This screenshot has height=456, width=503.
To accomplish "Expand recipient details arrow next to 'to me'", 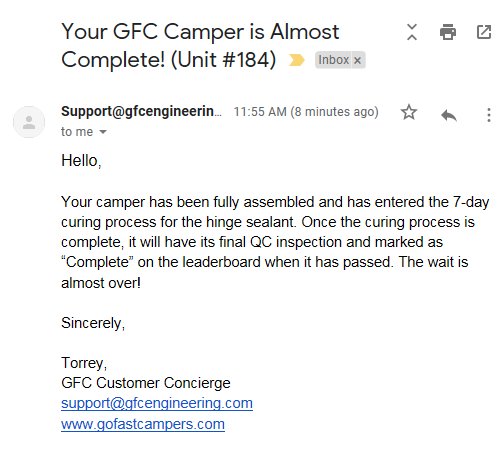I will point(103,132).
